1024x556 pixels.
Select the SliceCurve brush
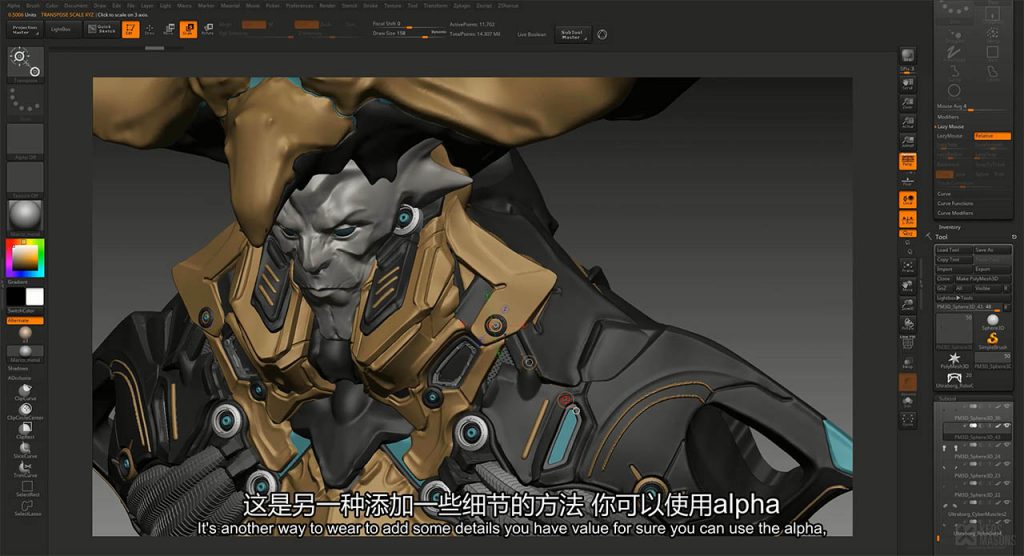pos(25,450)
